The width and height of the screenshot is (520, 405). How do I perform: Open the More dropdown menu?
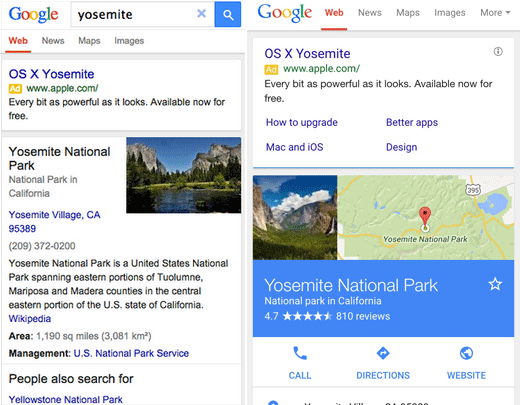click(495, 13)
